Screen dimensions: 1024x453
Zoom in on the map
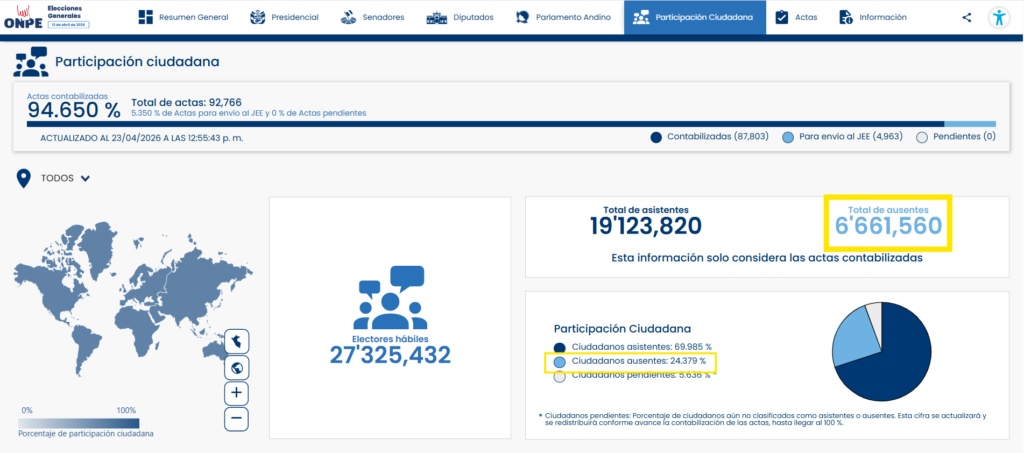(x=237, y=393)
